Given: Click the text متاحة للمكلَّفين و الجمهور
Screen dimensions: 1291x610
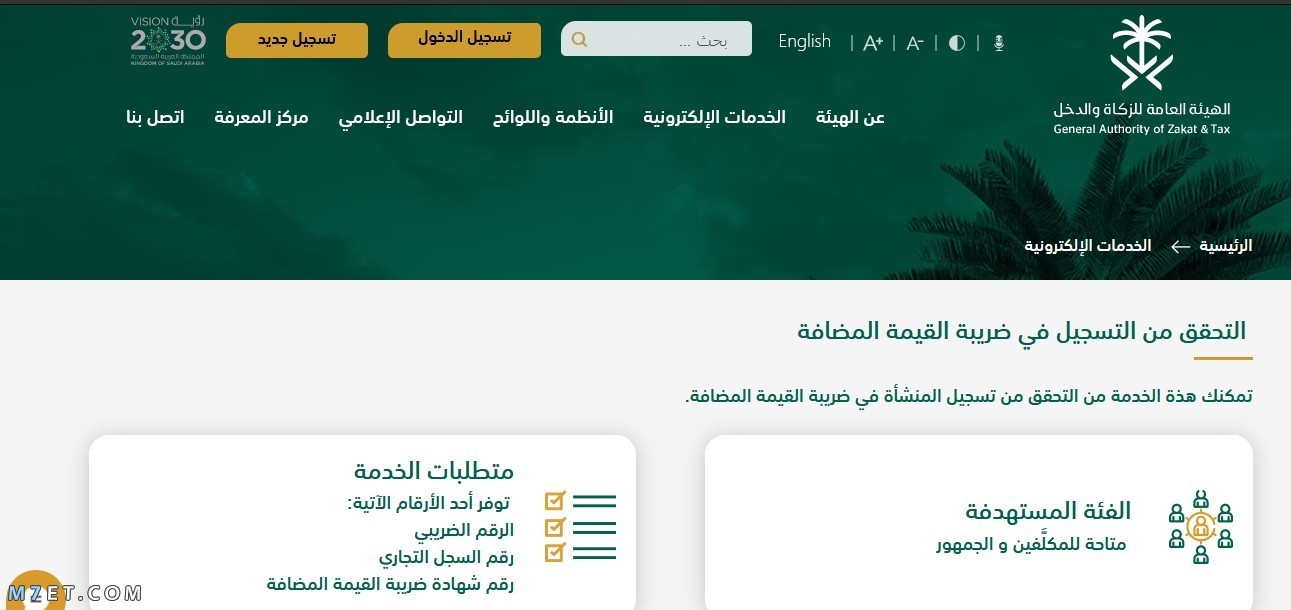Looking at the screenshot, I should (1031, 545).
